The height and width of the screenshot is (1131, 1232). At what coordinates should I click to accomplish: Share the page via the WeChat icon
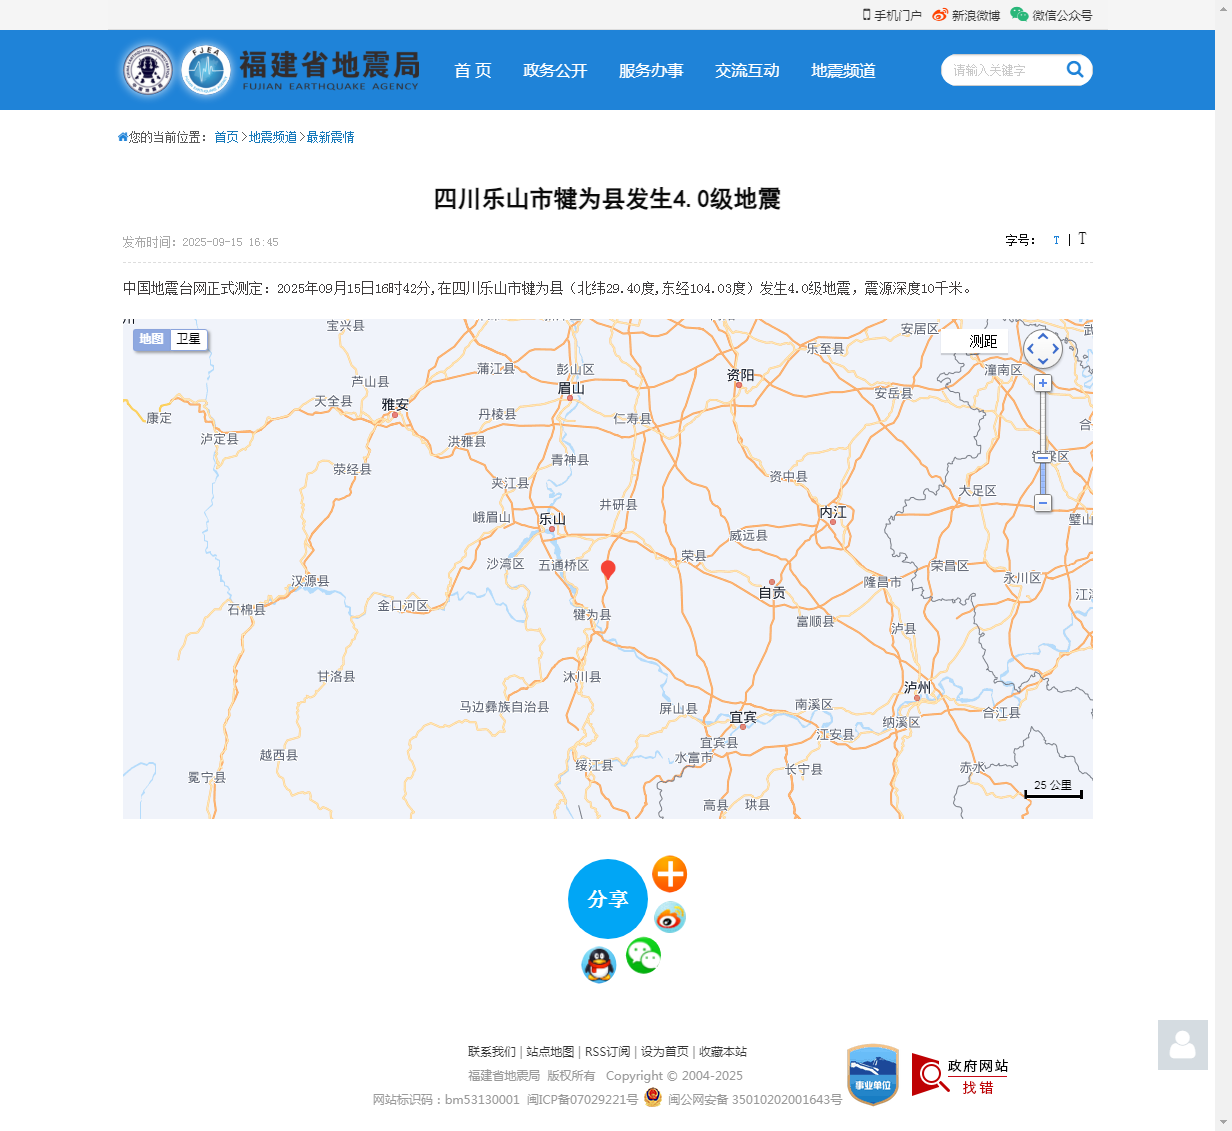coord(643,955)
